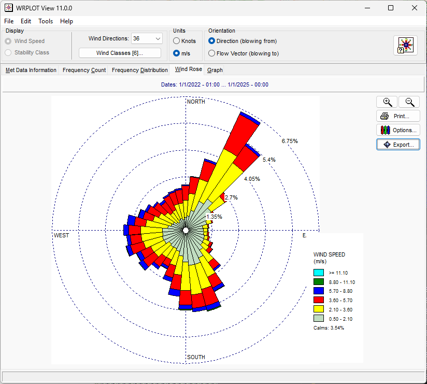Expand the Wind Directions dropdown
The height and width of the screenshot is (384, 427).
pos(158,39)
